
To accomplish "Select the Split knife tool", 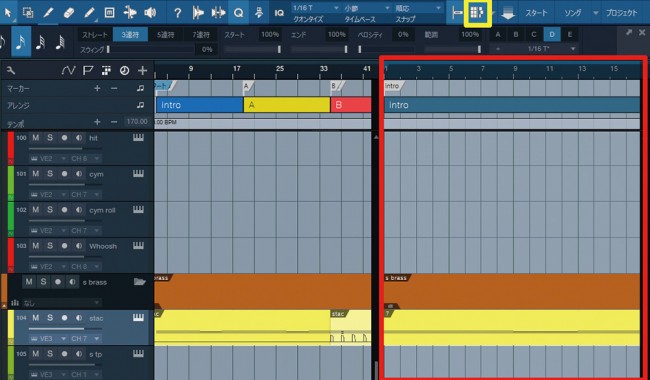I will [x=49, y=12].
